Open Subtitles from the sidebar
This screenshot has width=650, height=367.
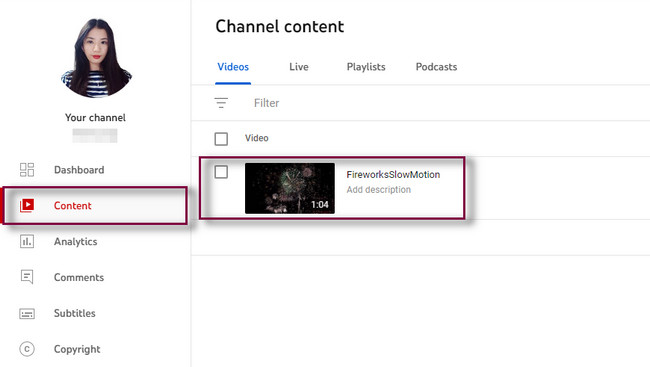pyautogui.click(x=75, y=313)
